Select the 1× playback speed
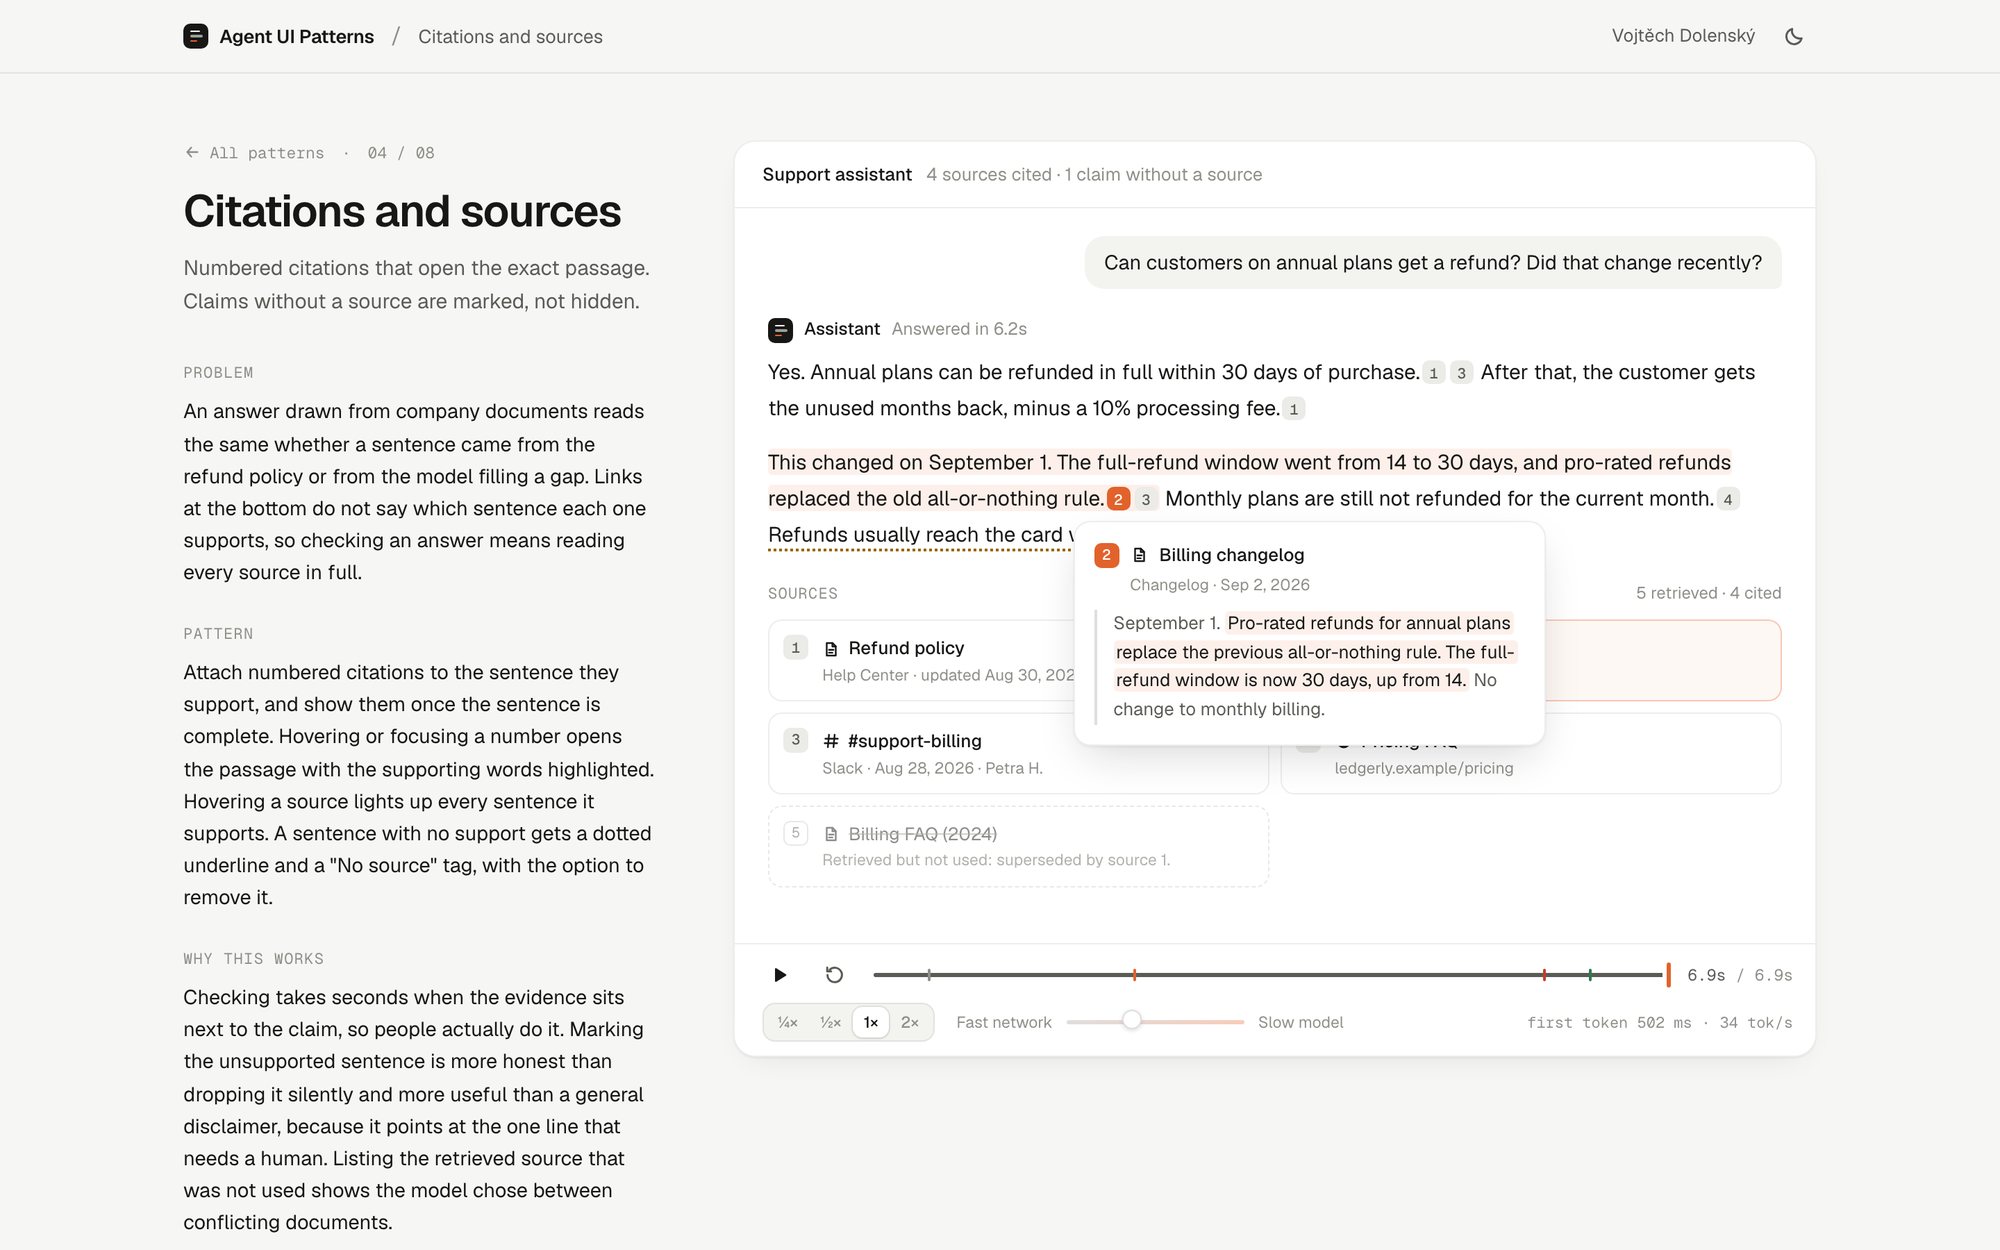 (x=871, y=1022)
